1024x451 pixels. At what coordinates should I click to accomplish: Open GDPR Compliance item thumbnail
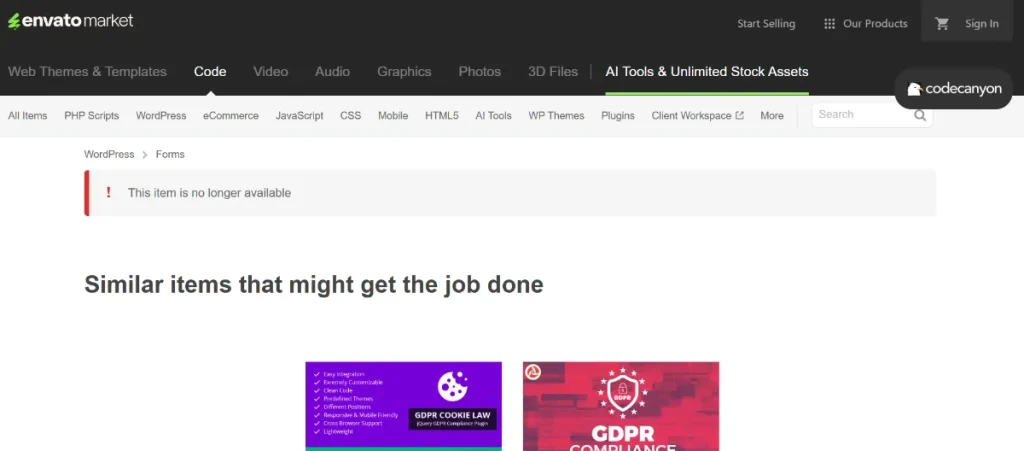click(x=621, y=406)
